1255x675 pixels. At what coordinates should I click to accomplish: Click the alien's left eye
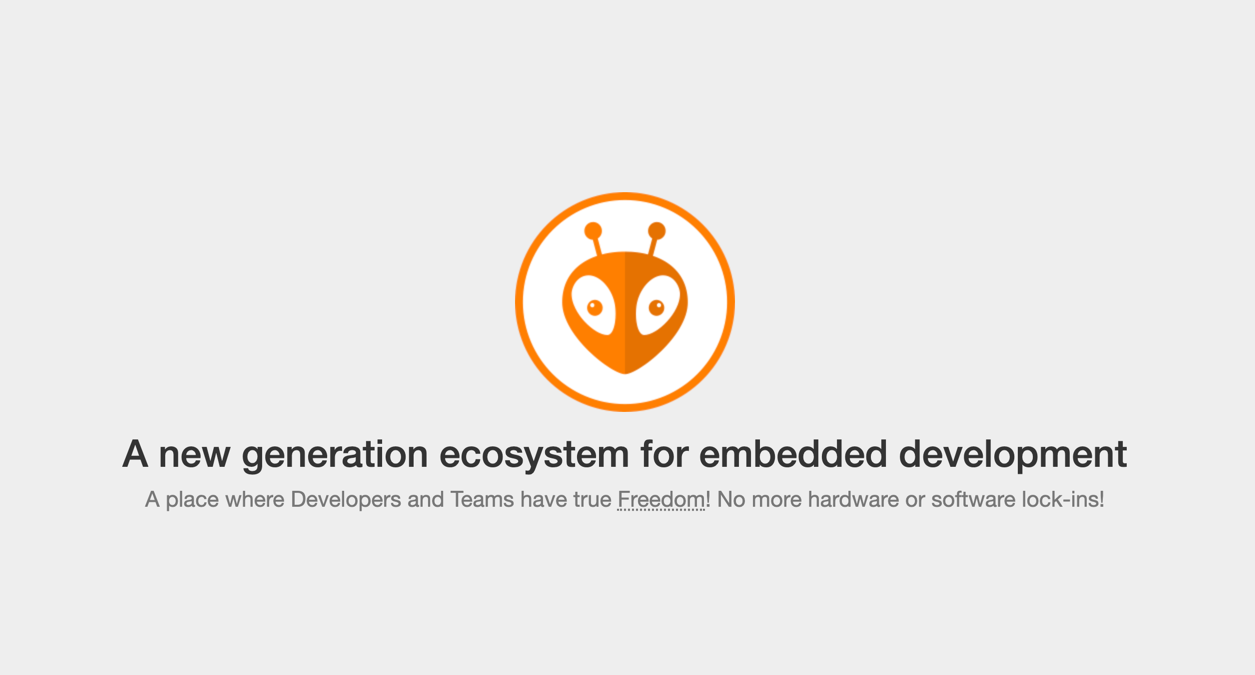click(593, 305)
